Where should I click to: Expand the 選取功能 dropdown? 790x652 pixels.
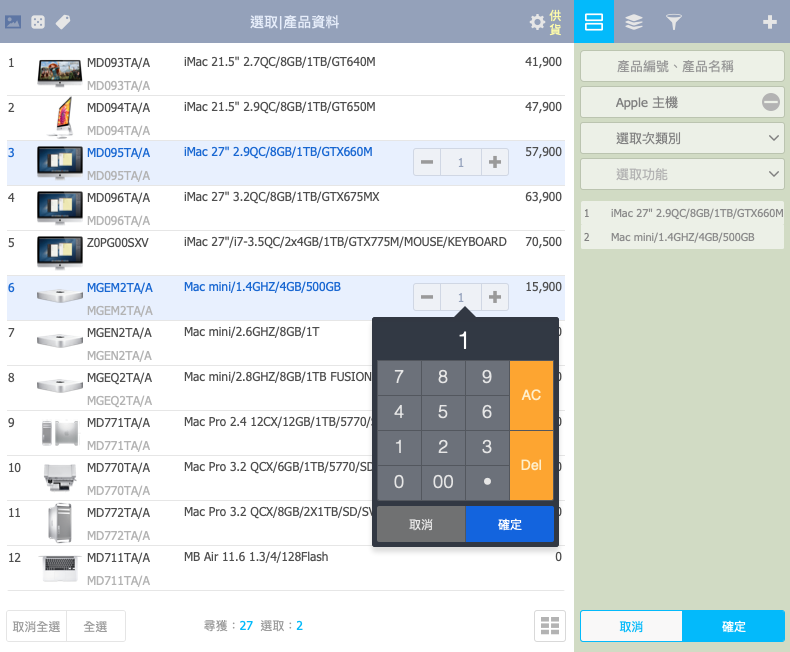pos(682,174)
